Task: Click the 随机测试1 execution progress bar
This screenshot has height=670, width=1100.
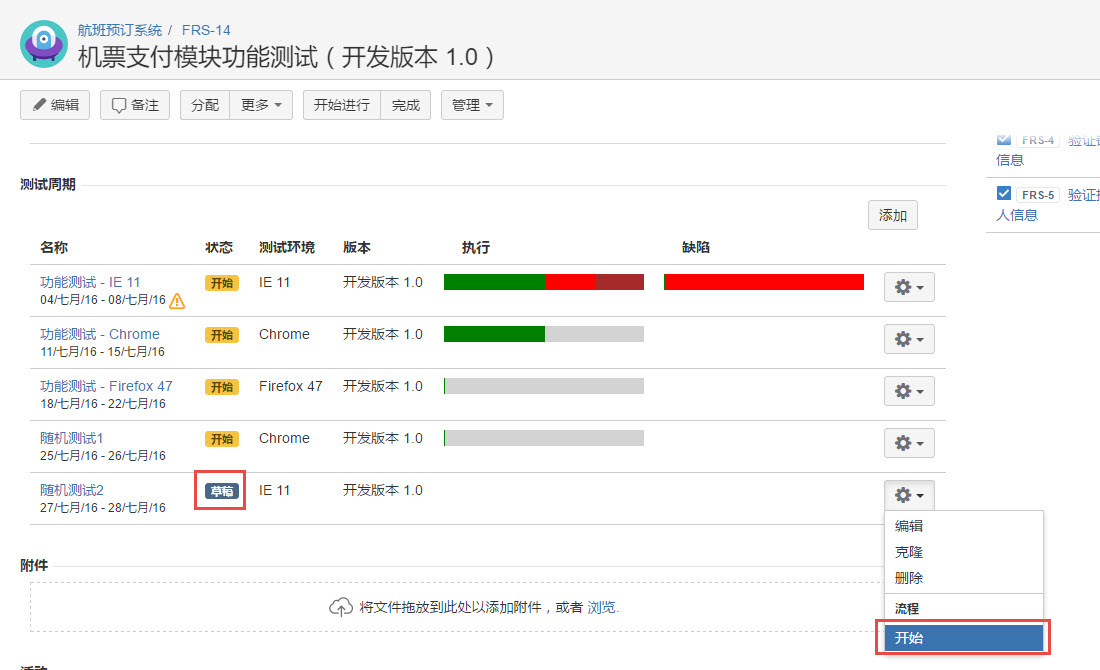Action: pos(544,438)
